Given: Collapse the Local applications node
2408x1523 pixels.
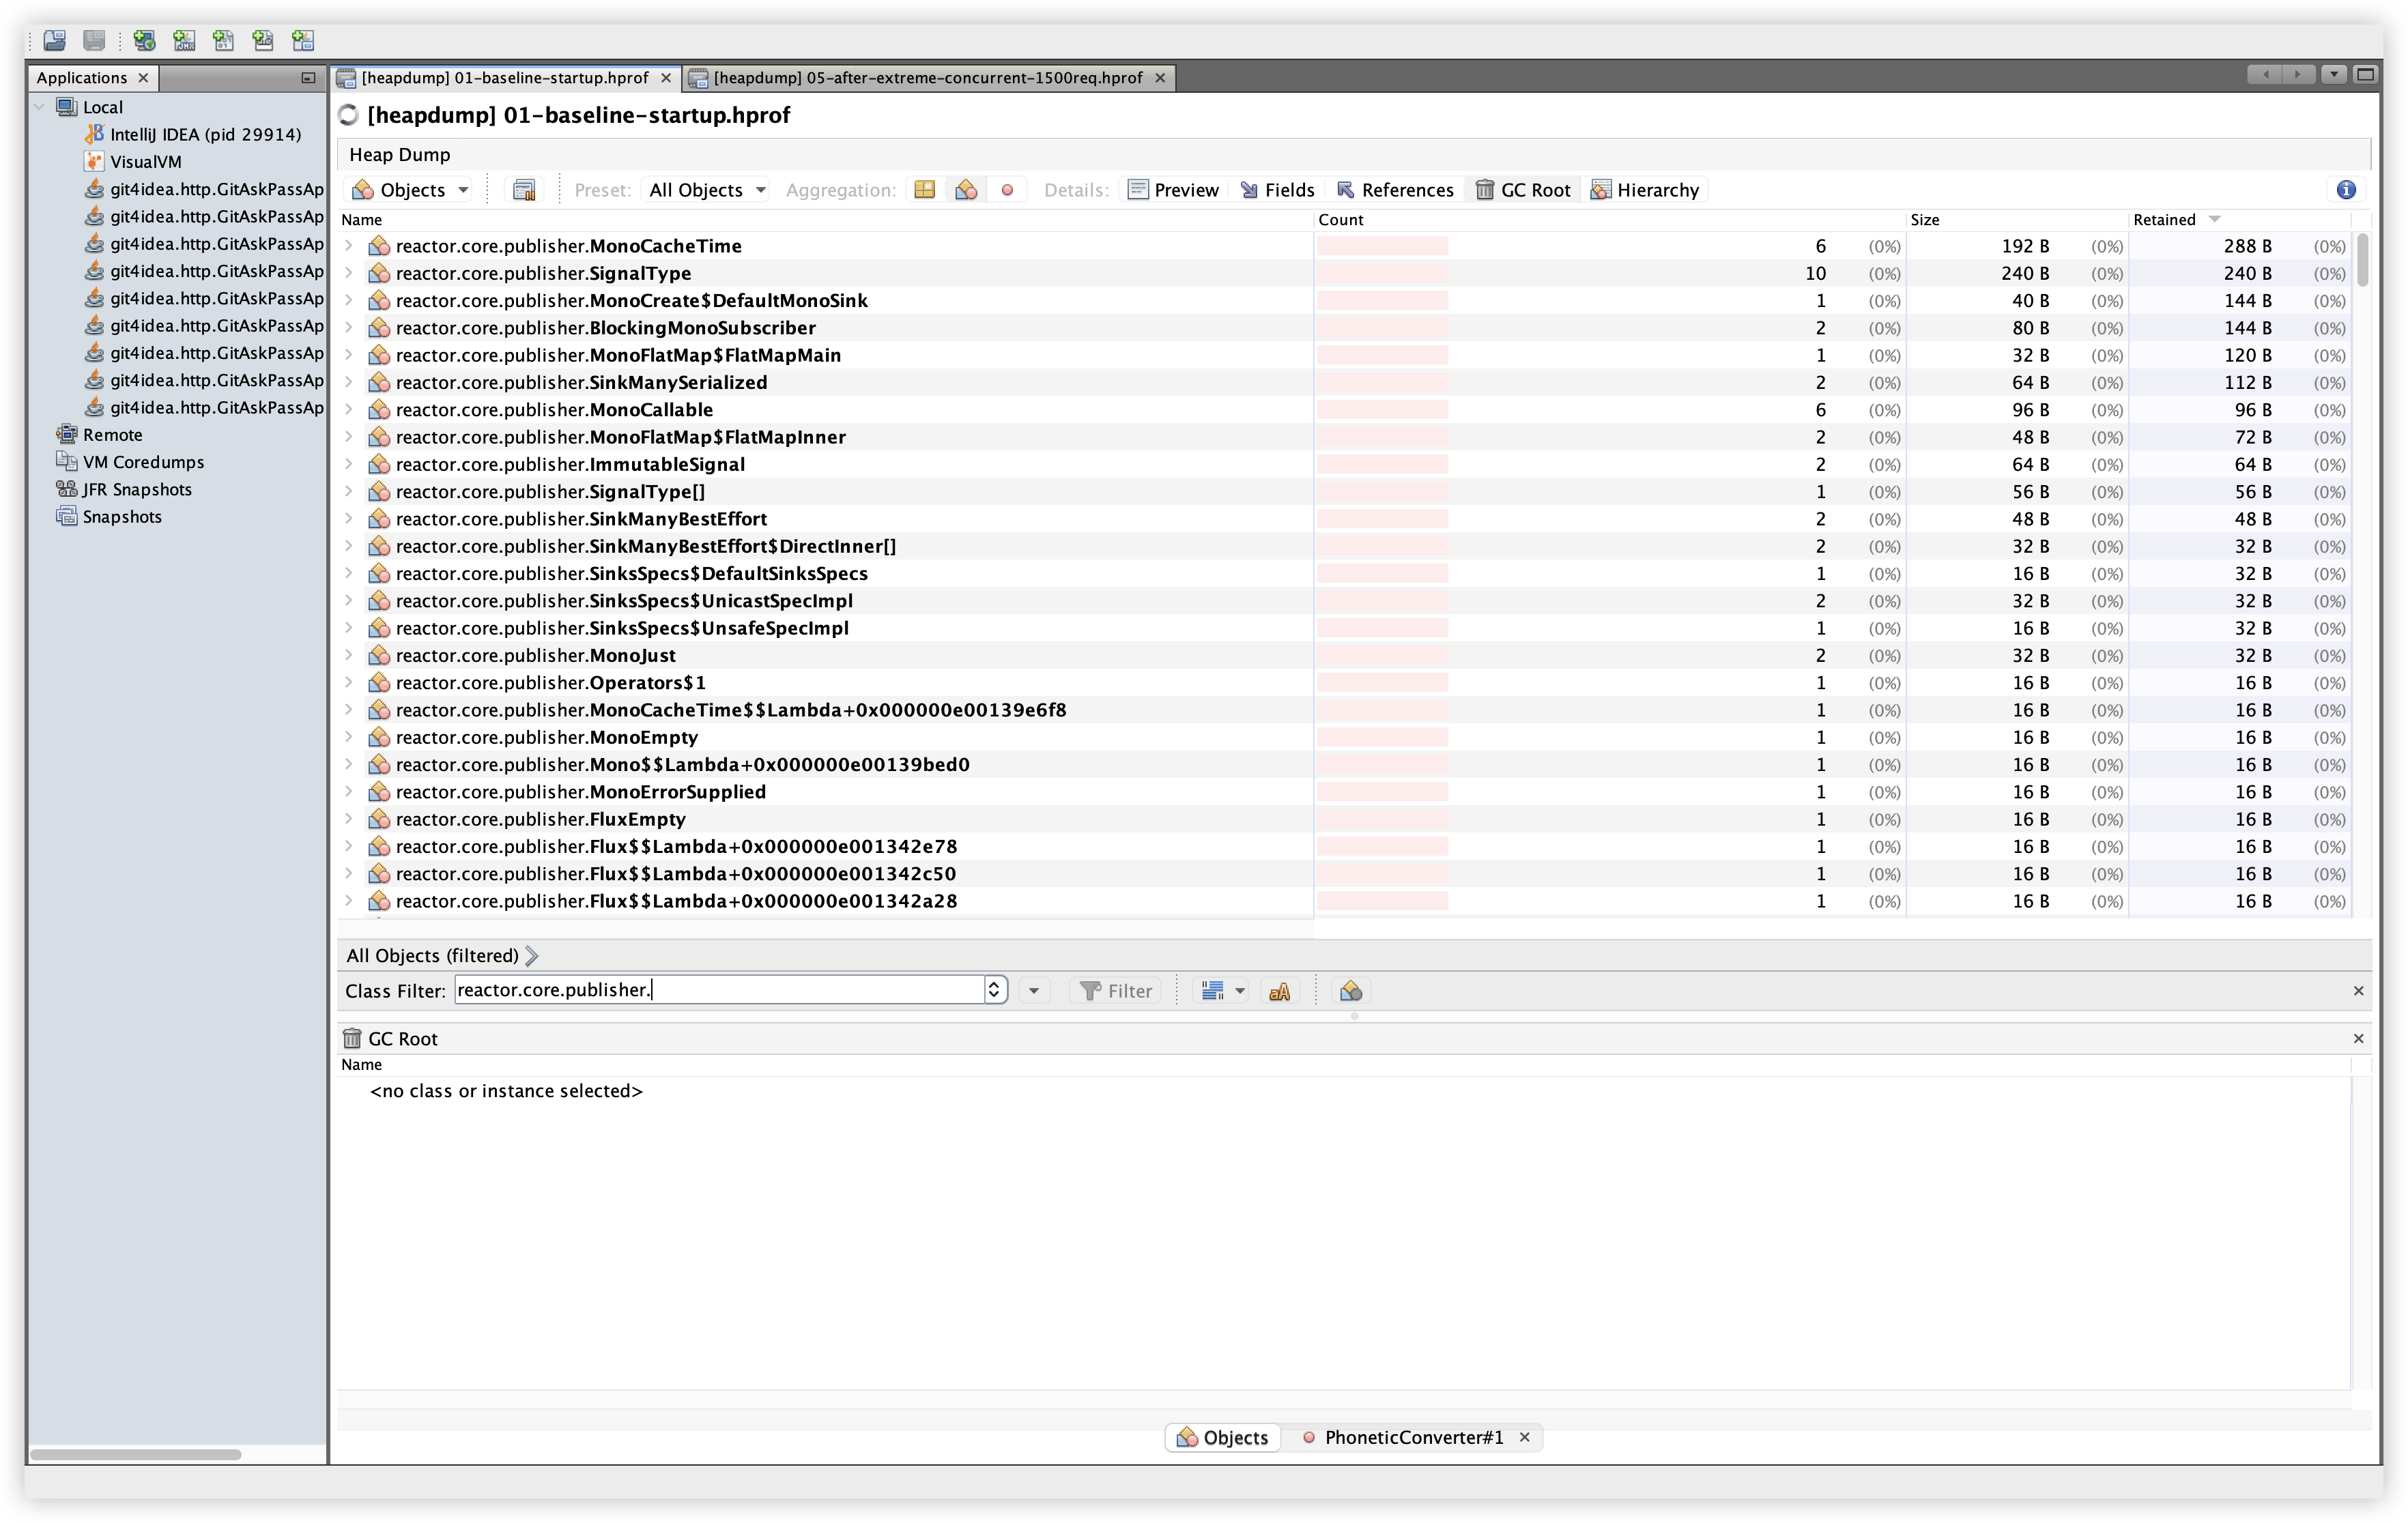Looking at the screenshot, I should tap(40, 107).
